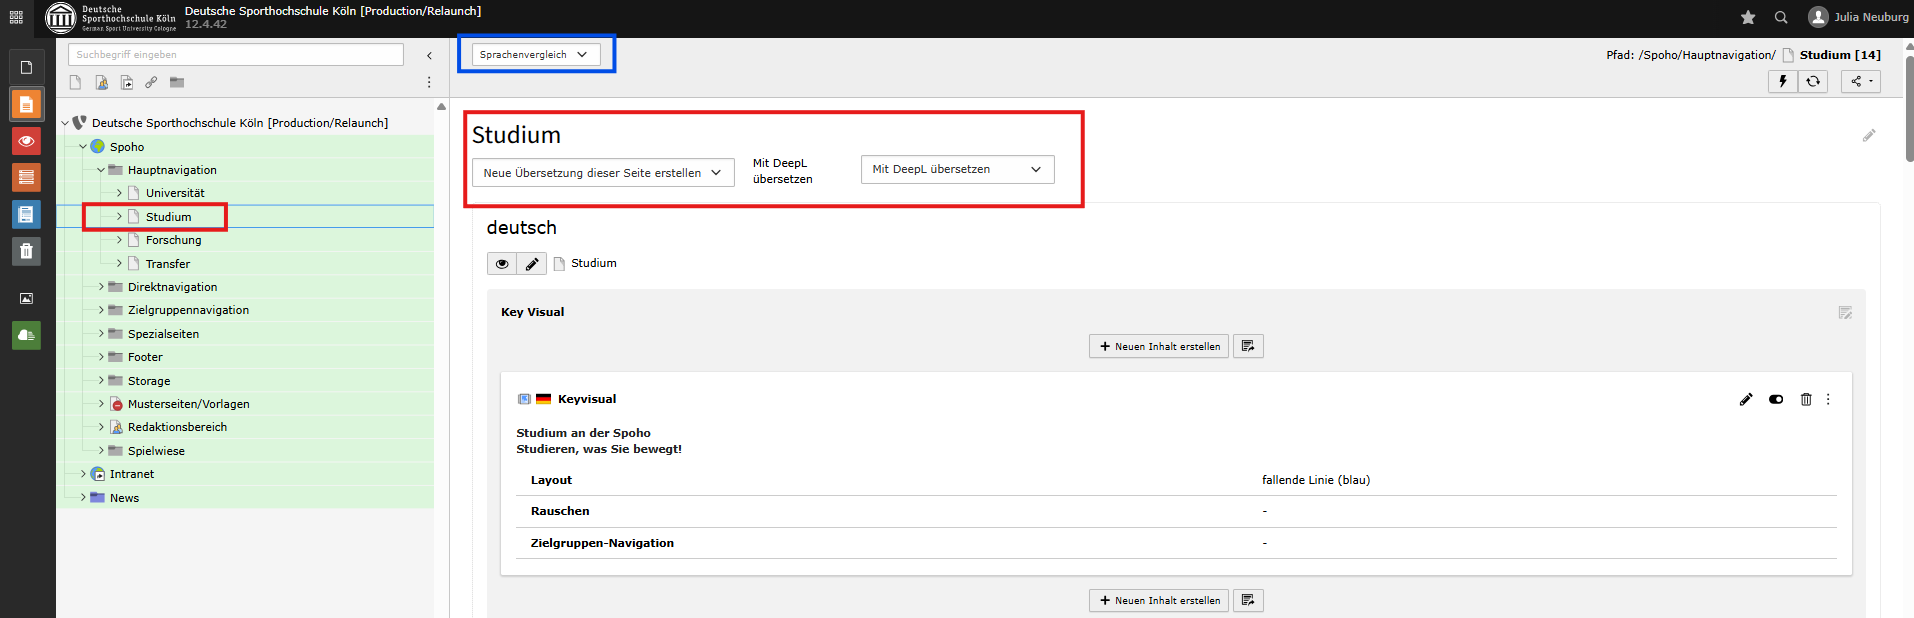Edit Keyvisual element with pencil icon
The image size is (1914, 618).
(1746, 399)
